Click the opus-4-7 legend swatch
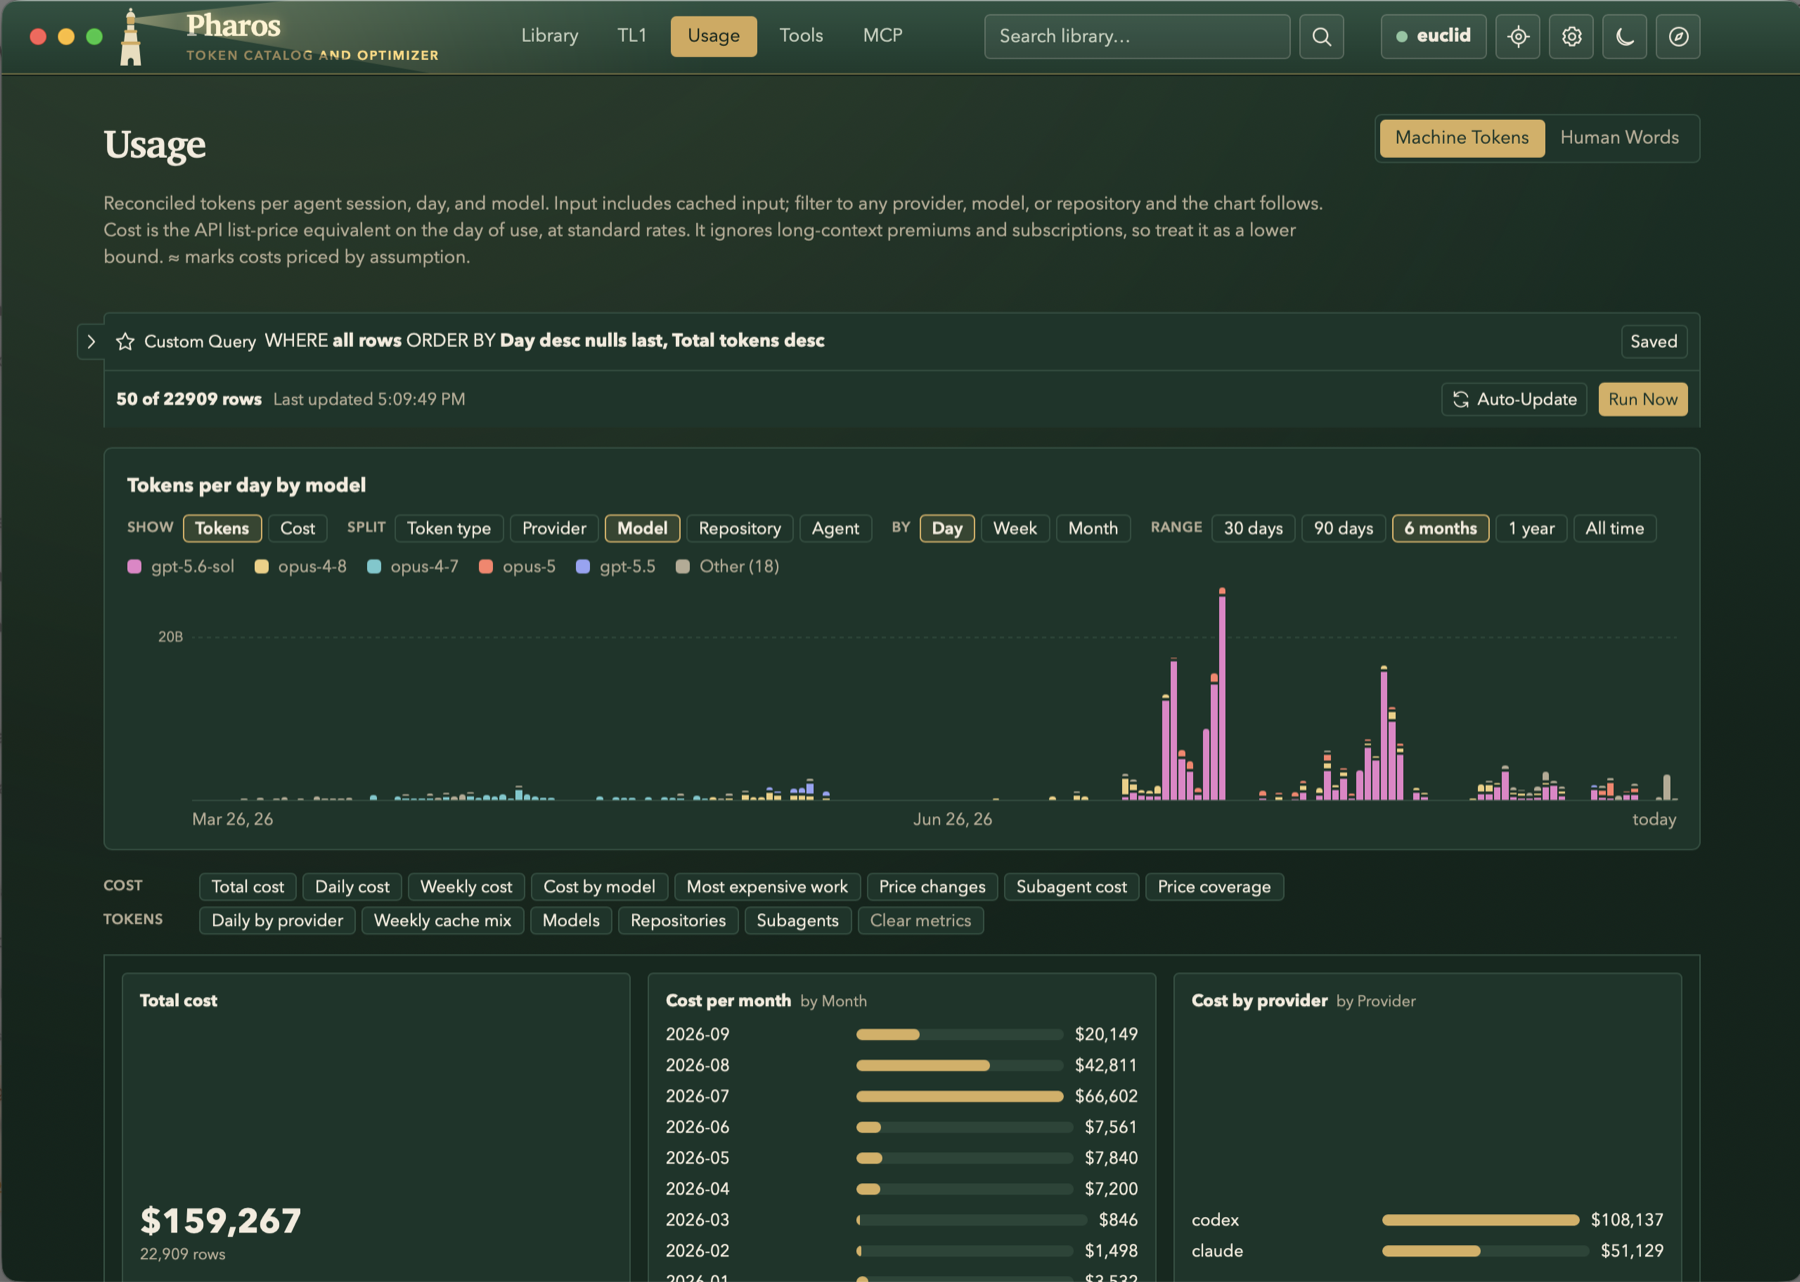Image resolution: width=1800 pixels, height=1282 pixels. (374, 567)
